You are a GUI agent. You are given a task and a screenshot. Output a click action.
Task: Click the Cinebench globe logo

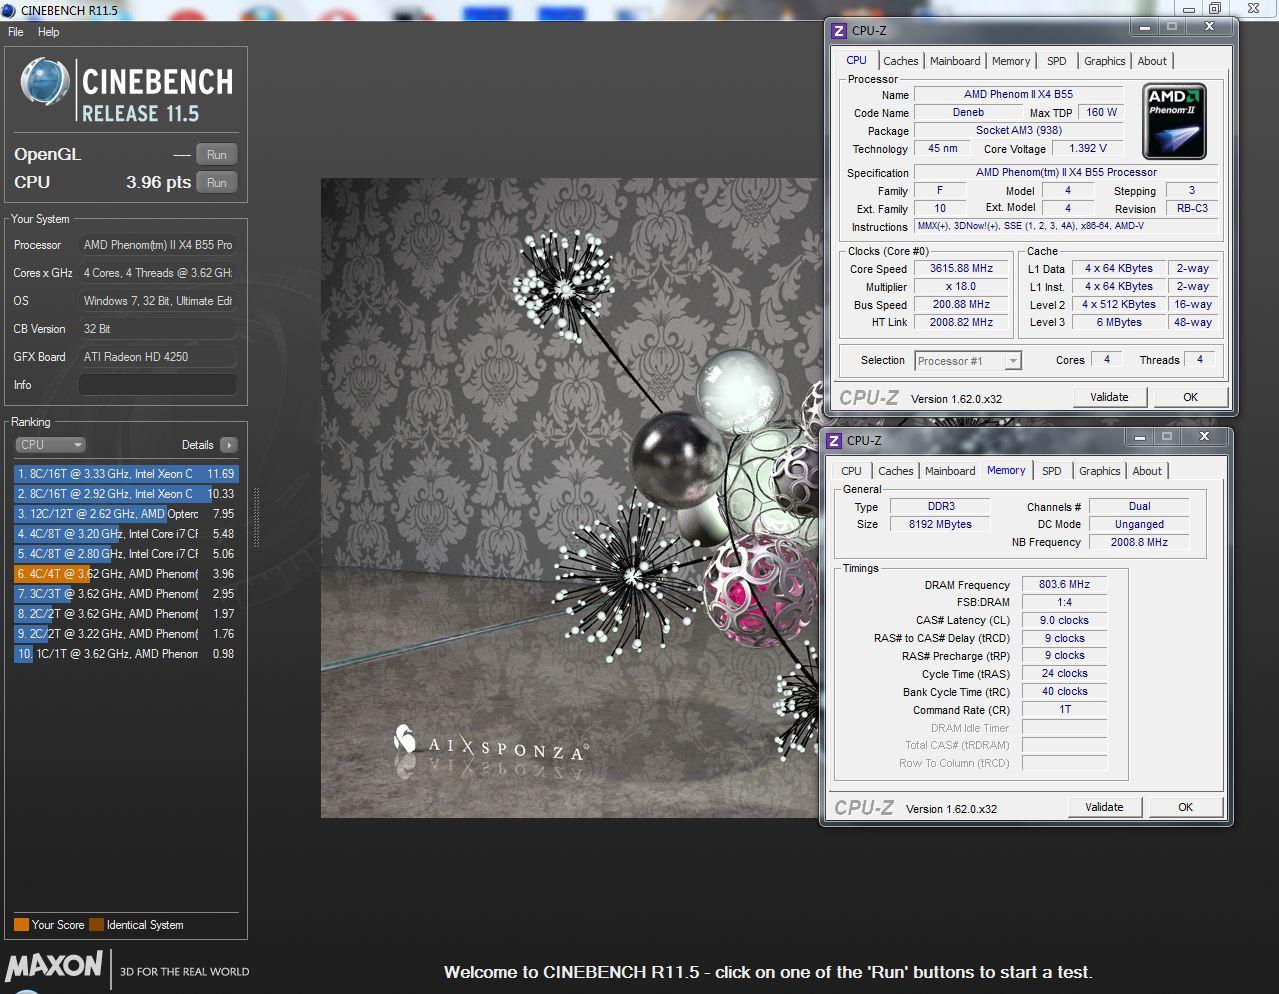(45, 83)
